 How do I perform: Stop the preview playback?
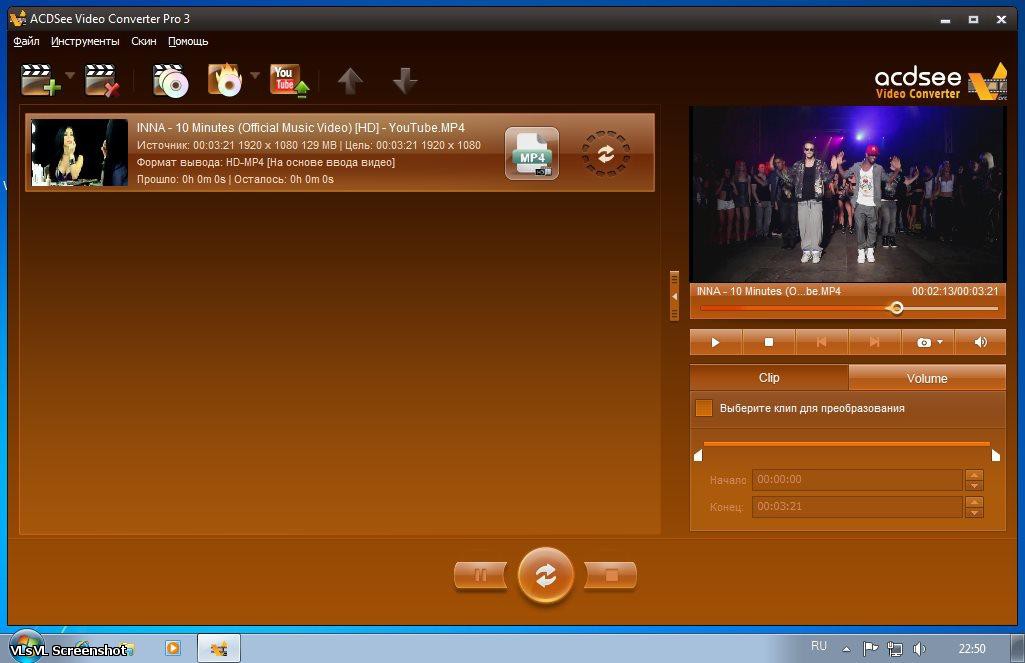pos(769,342)
